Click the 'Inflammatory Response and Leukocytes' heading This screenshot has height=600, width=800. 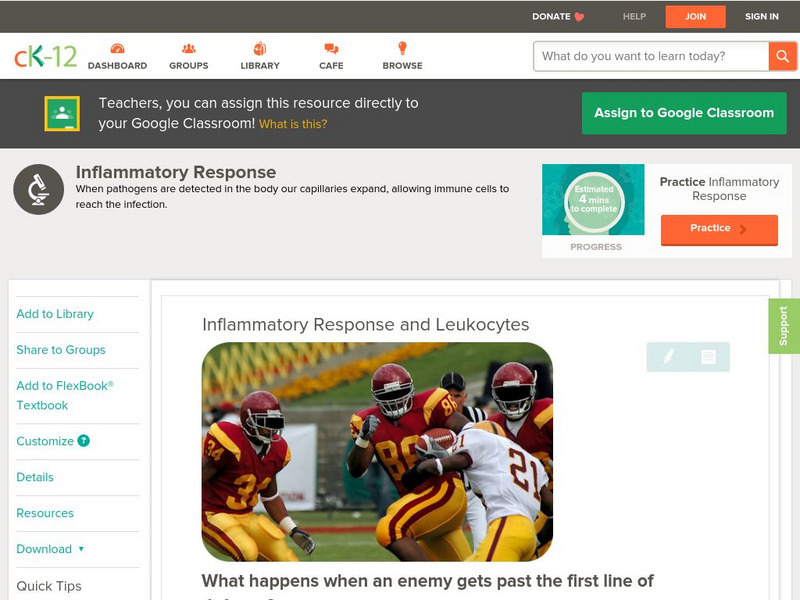click(365, 324)
